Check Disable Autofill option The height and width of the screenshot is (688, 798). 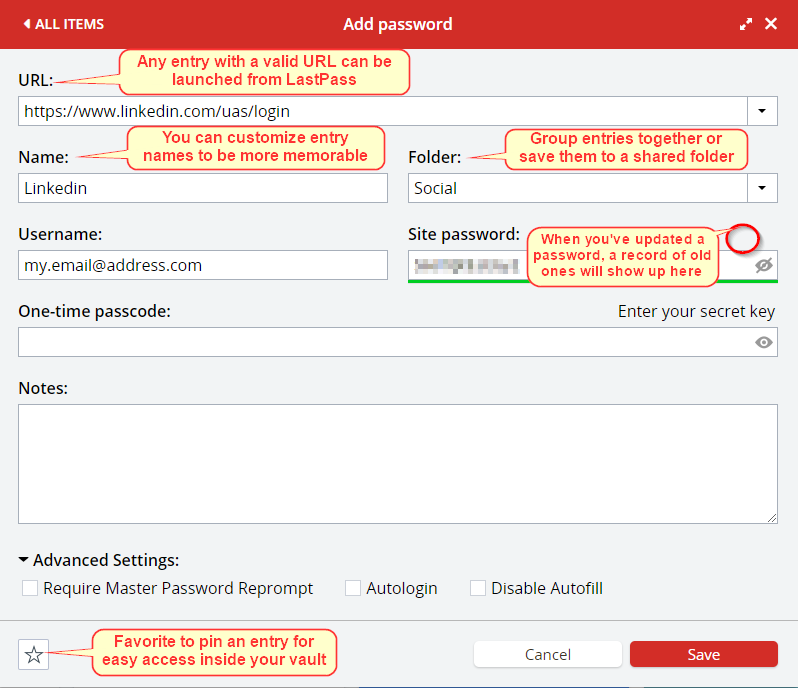click(477, 588)
